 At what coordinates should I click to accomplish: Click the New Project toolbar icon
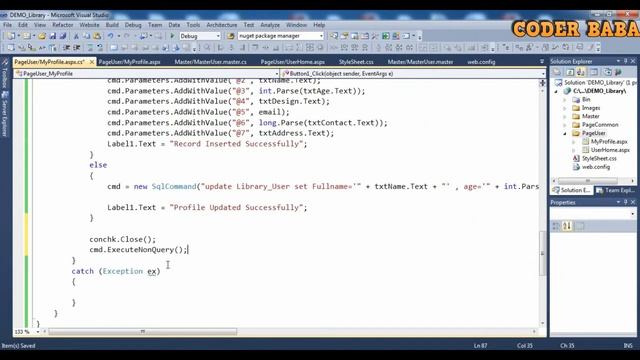(x=11, y=36)
